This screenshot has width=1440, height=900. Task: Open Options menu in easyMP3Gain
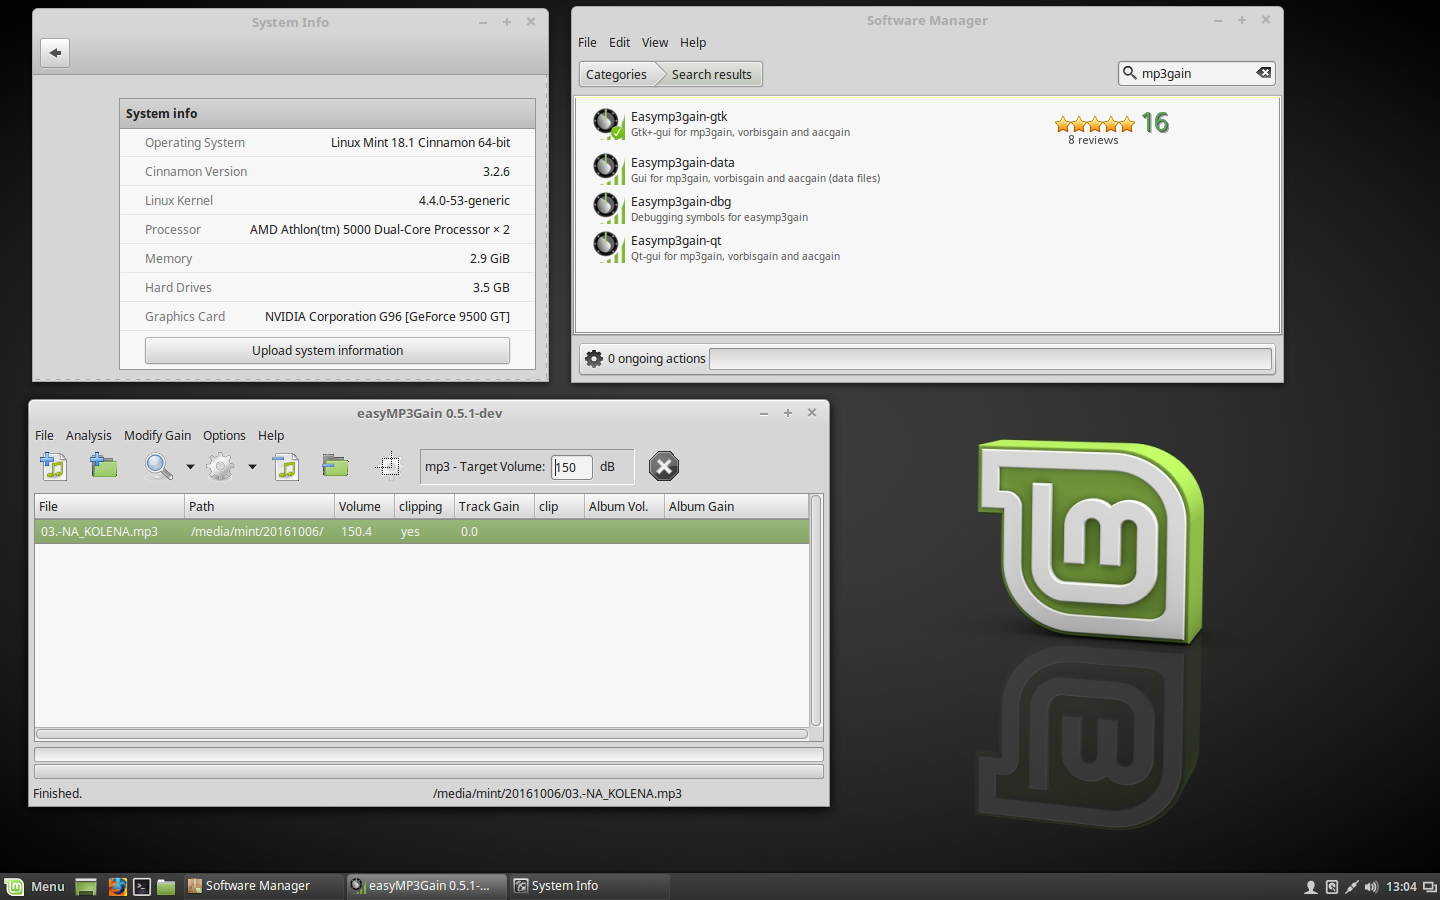224,436
